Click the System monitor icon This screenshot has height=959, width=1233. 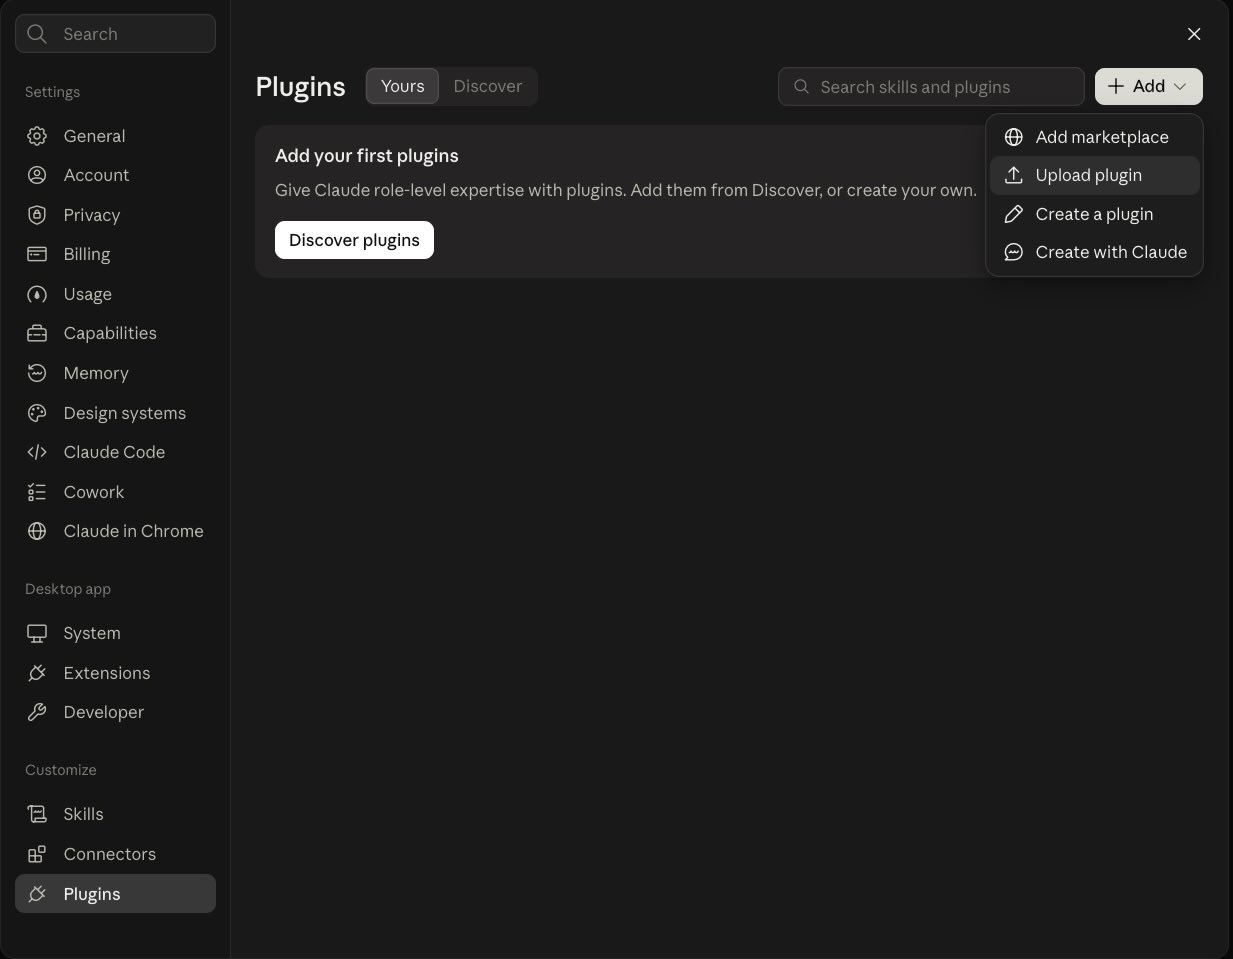tap(37, 633)
